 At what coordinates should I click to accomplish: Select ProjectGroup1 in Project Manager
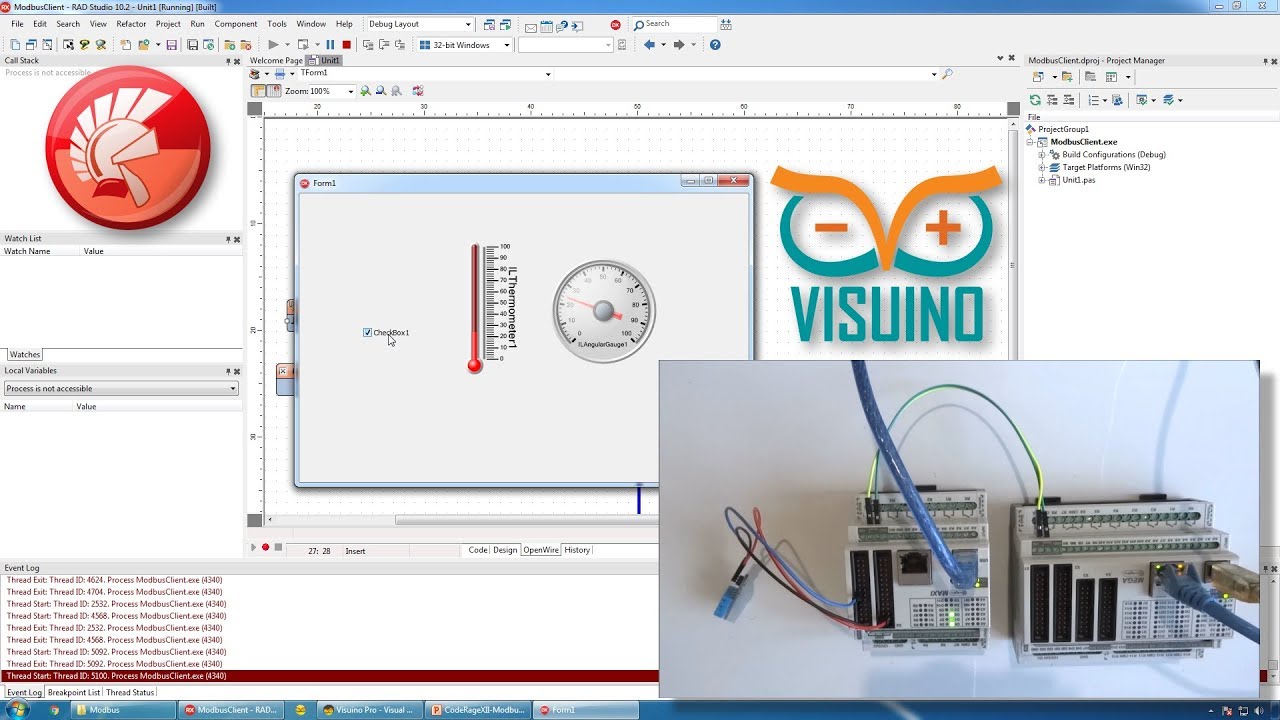pos(1063,129)
